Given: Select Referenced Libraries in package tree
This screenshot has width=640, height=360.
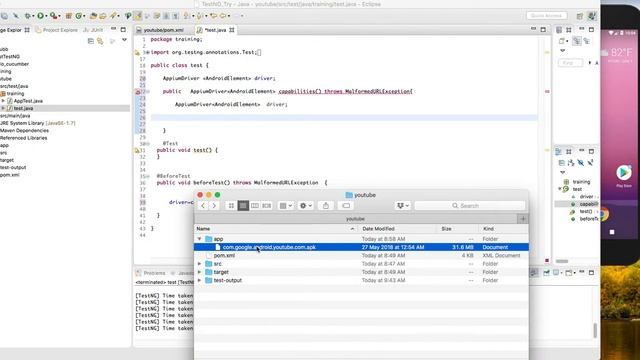Looking at the screenshot, I should [x=24, y=138].
